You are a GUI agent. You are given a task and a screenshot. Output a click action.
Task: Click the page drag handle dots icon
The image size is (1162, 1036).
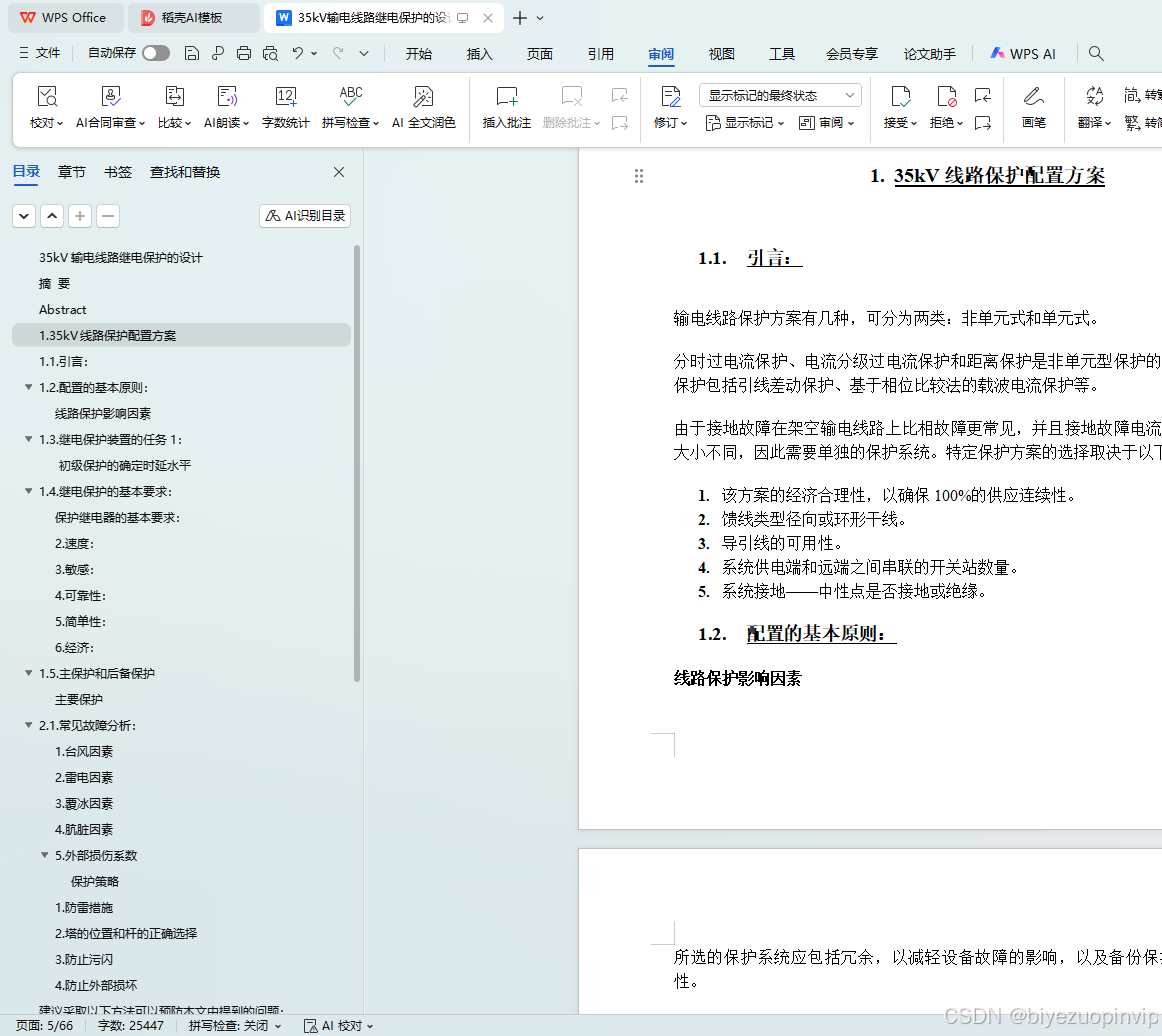[639, 176]
